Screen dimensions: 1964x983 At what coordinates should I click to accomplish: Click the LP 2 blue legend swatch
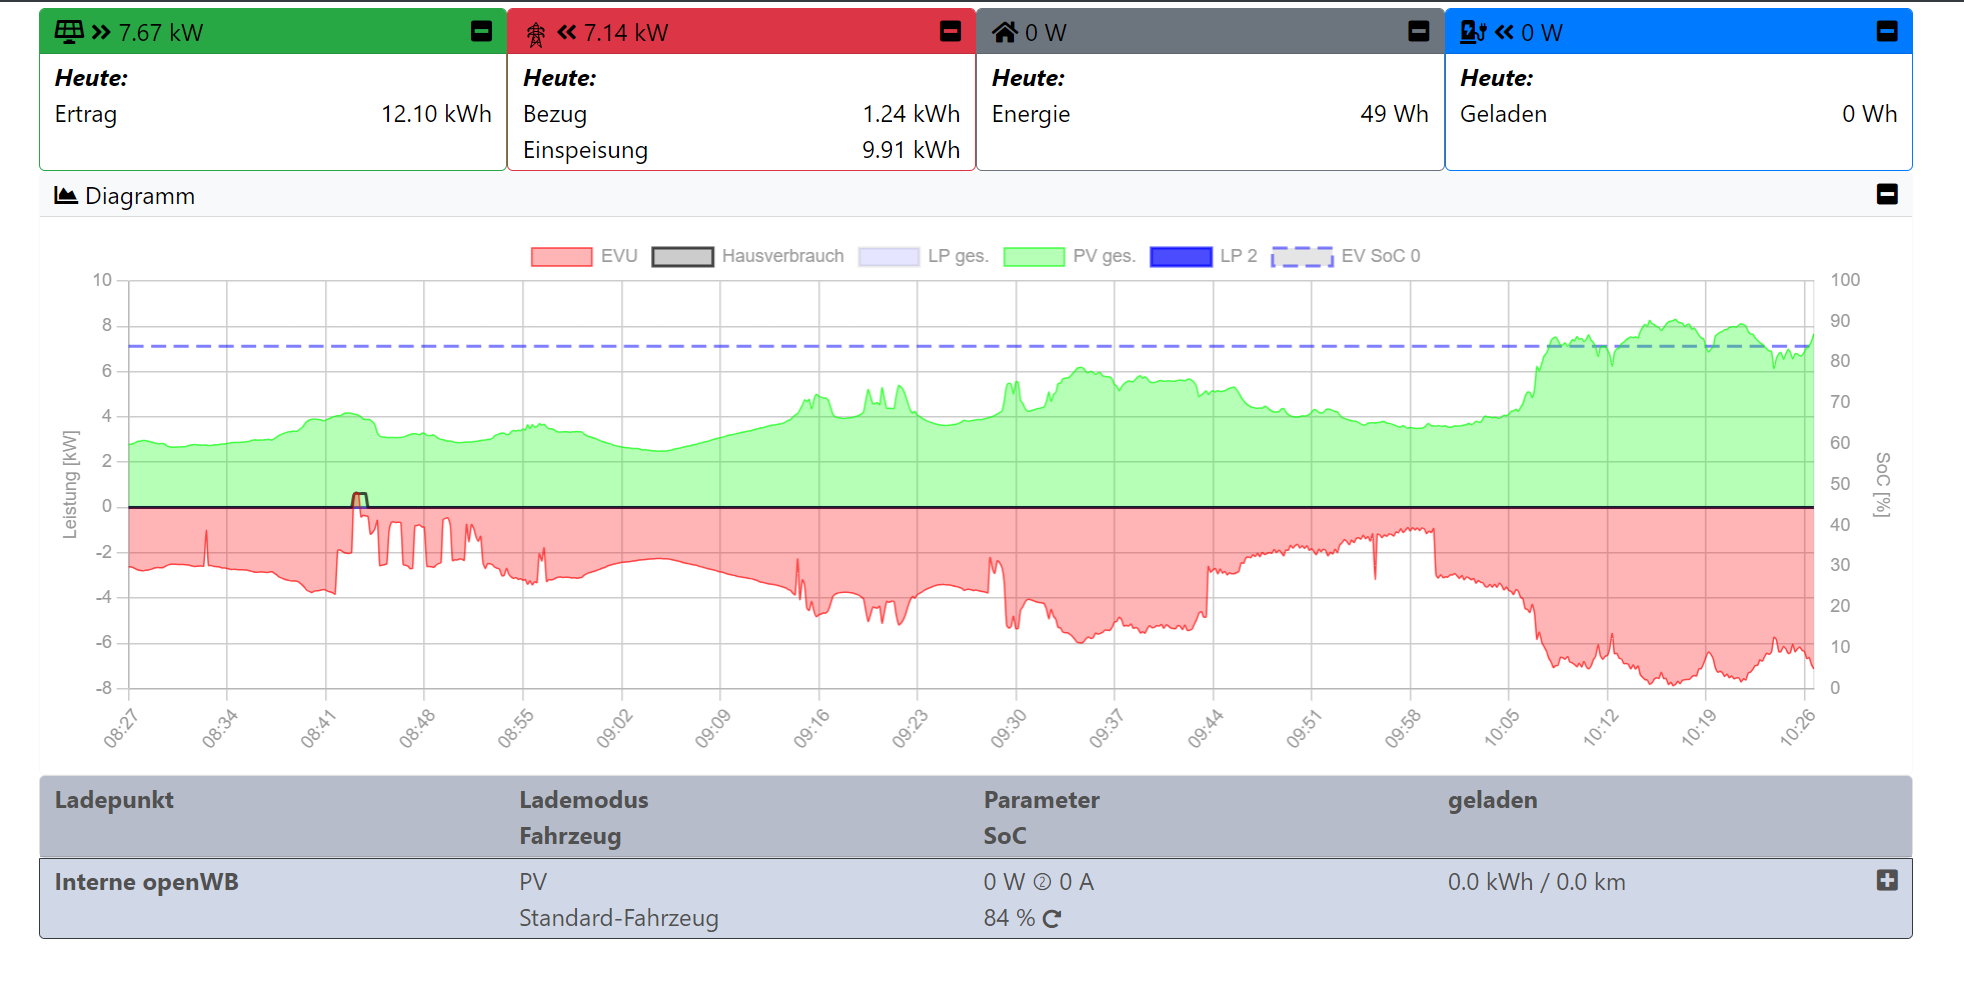(x=1181, y=256)
